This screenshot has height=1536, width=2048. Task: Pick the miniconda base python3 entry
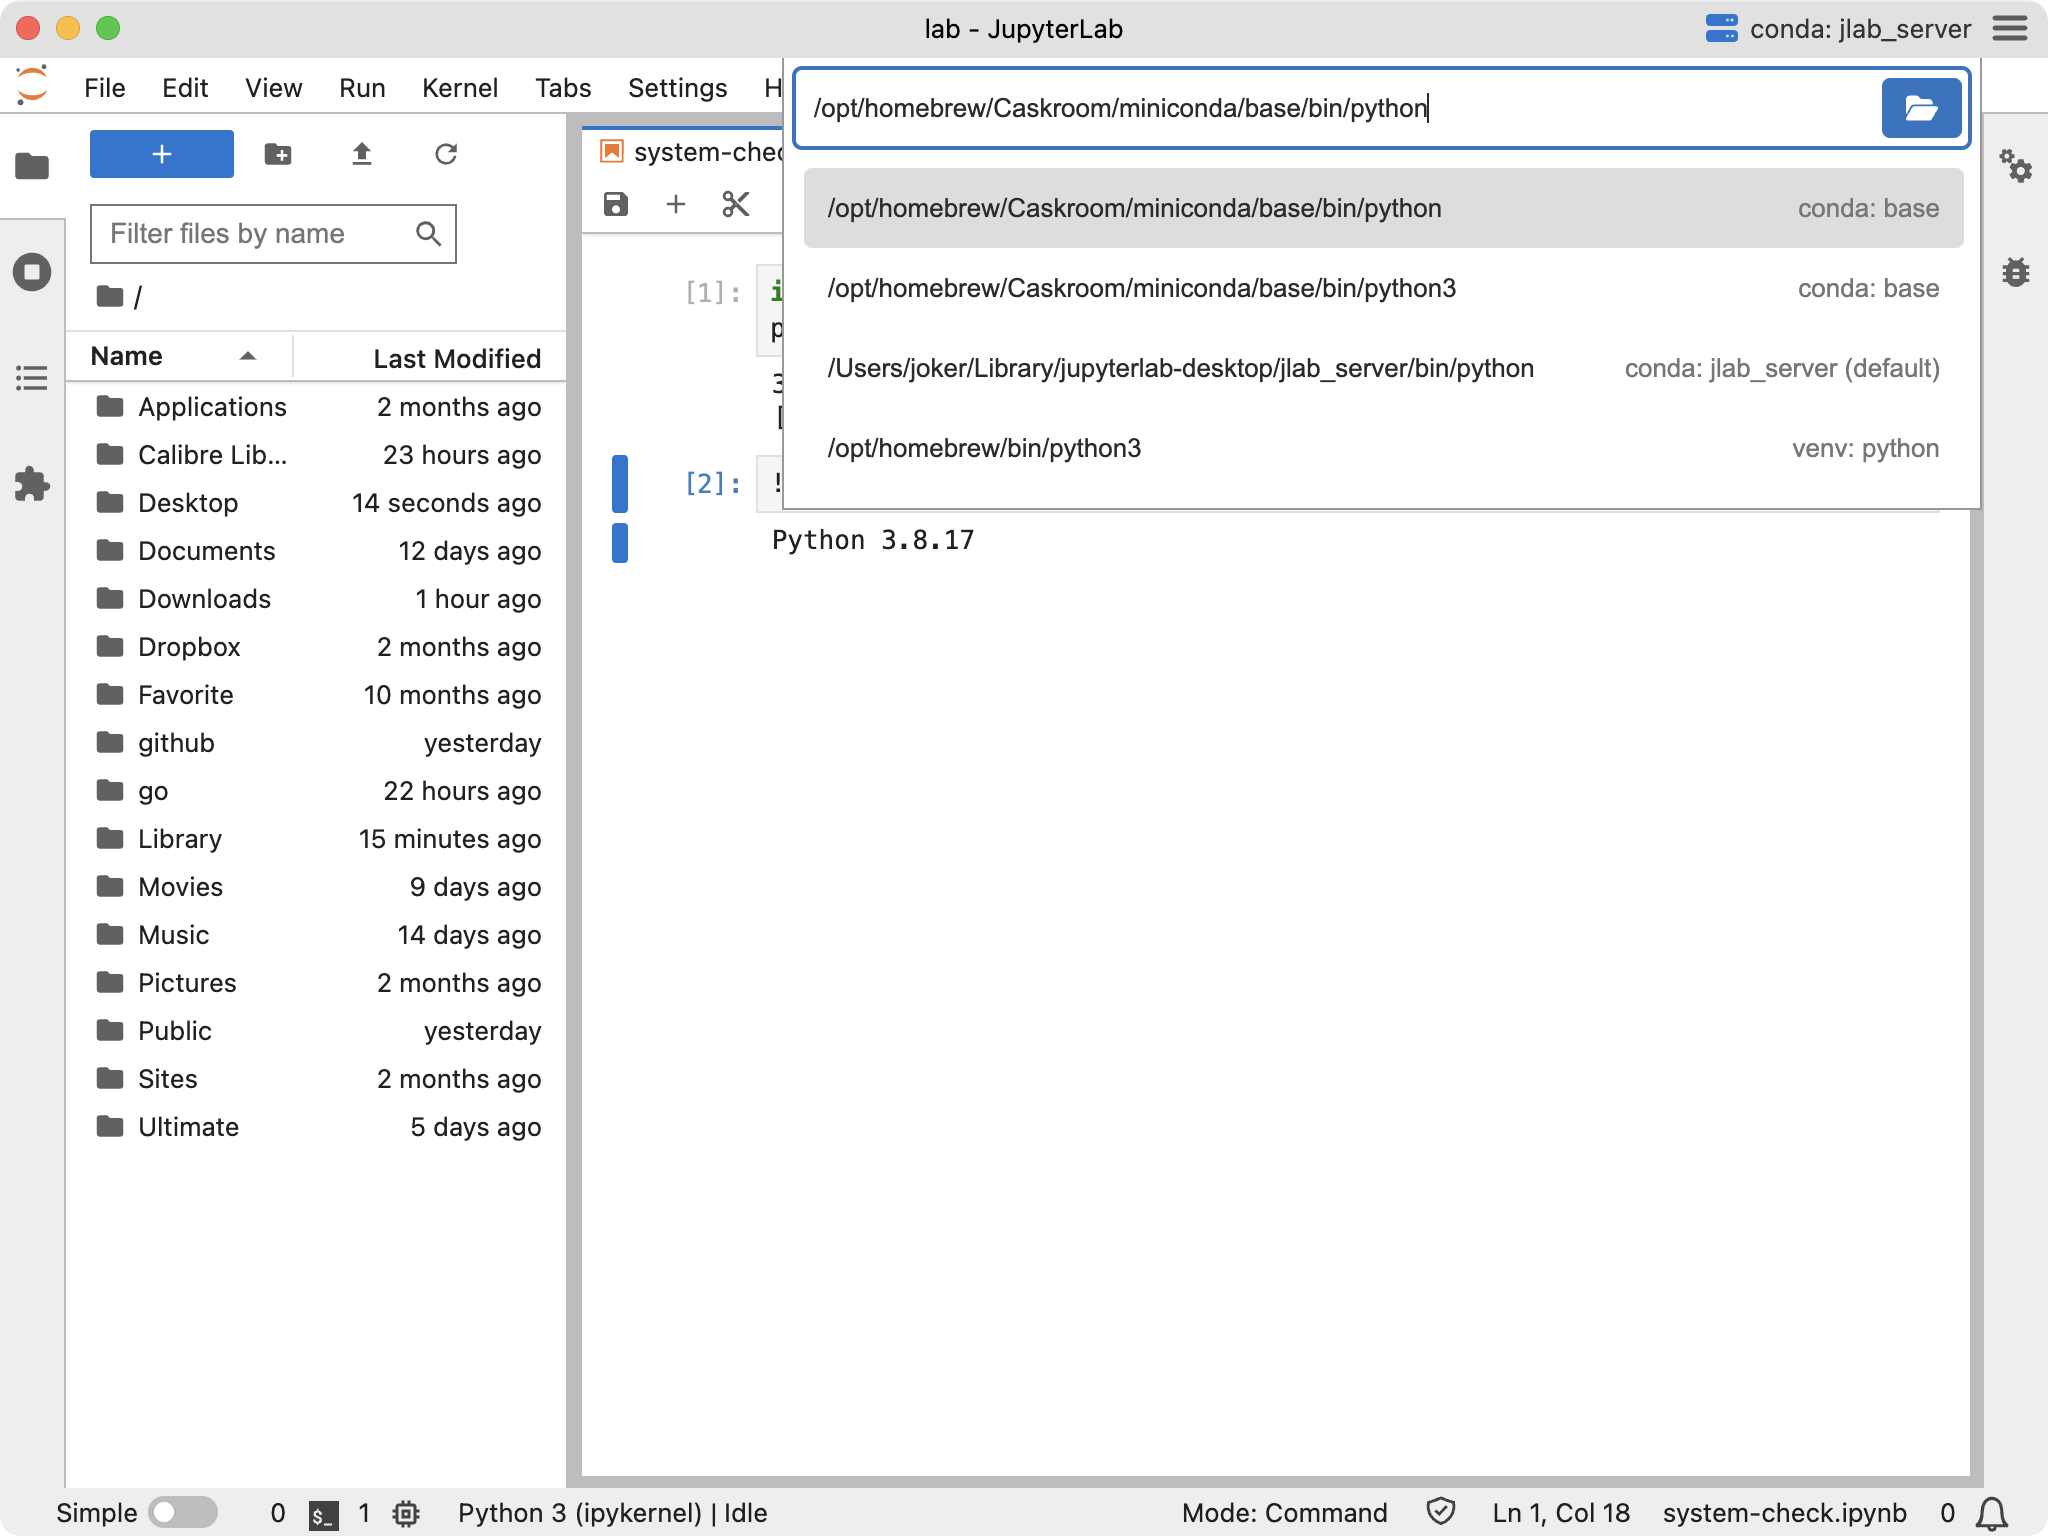(1141, 288)
